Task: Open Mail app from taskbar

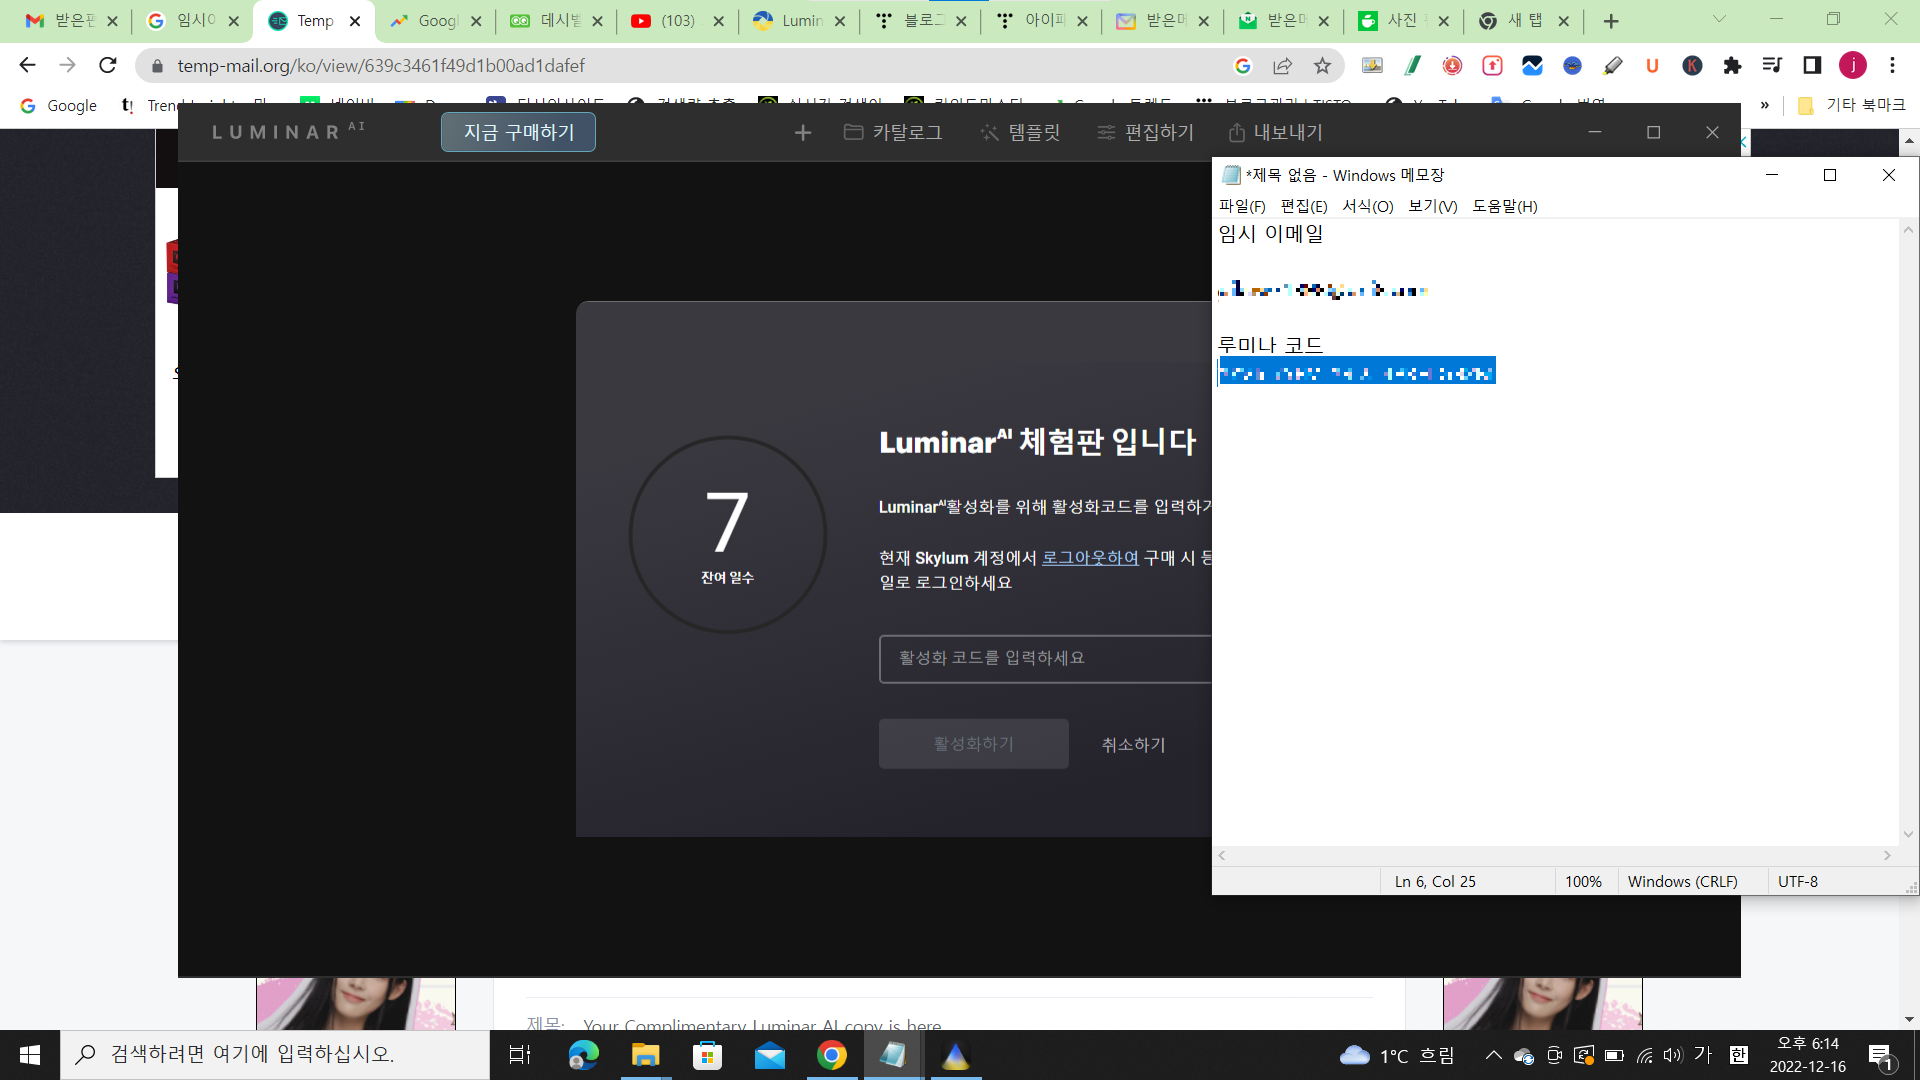Action: click(769, 1055)
